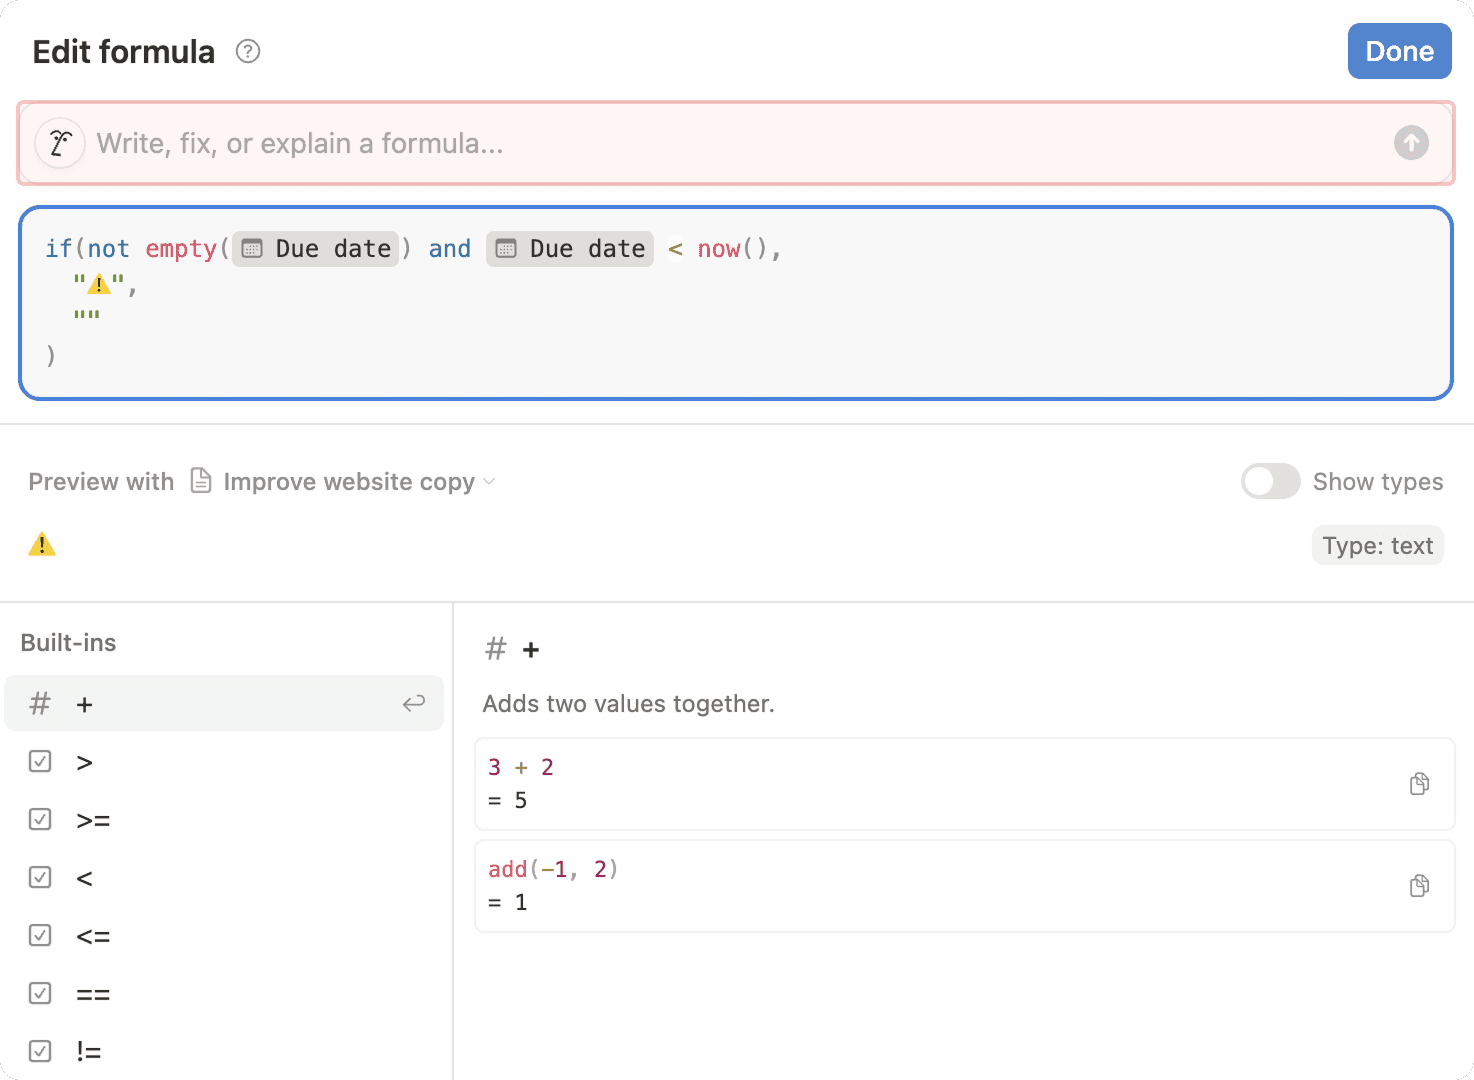Click the Done button
The image size is (1474, 1080).
coord(1399,51)
